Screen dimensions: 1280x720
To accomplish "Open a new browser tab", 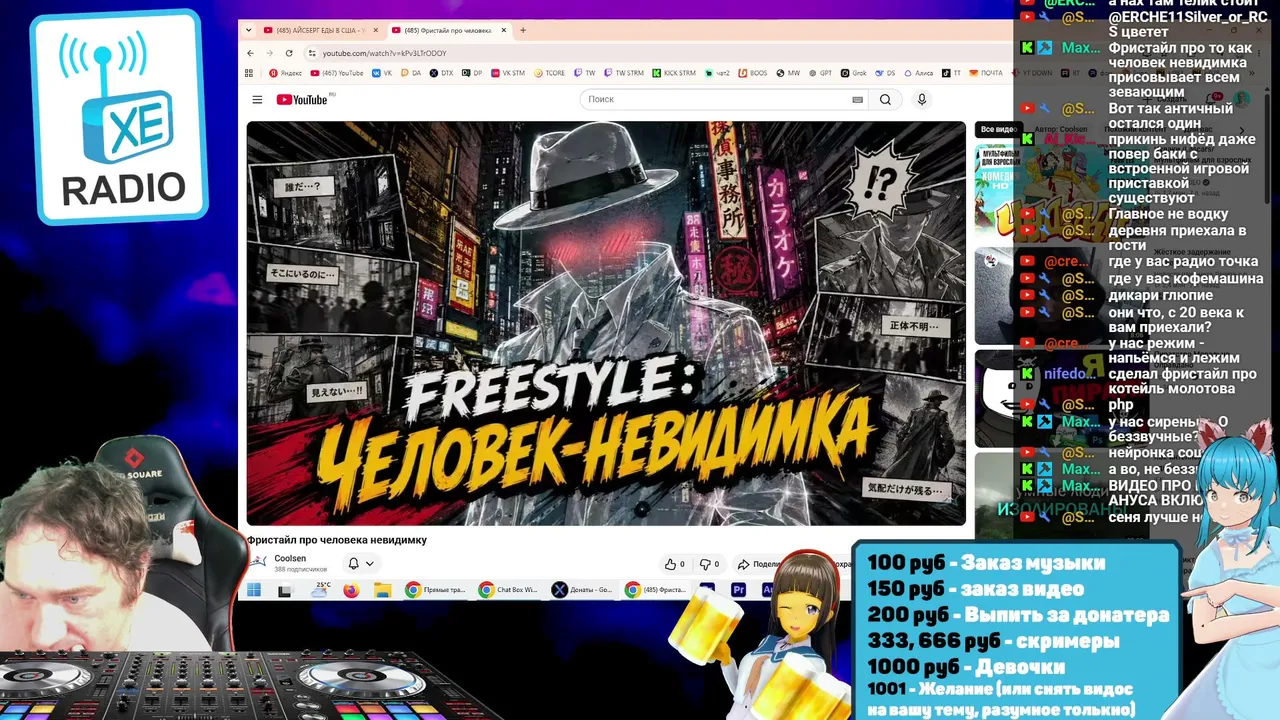I will coord(522,30).
